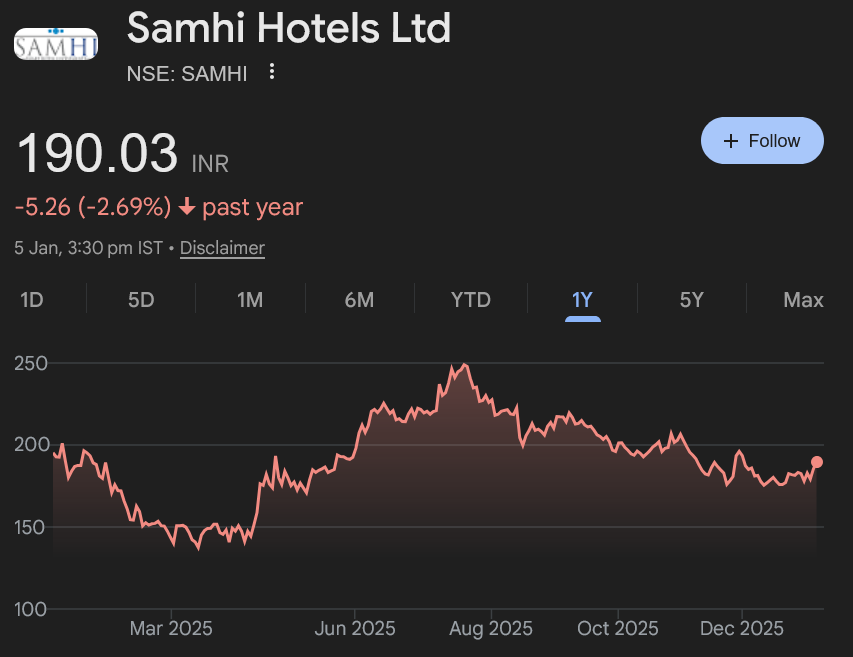Click the red downward arrow indicator
Screen dimensions: 853x657
coord(186,206)
